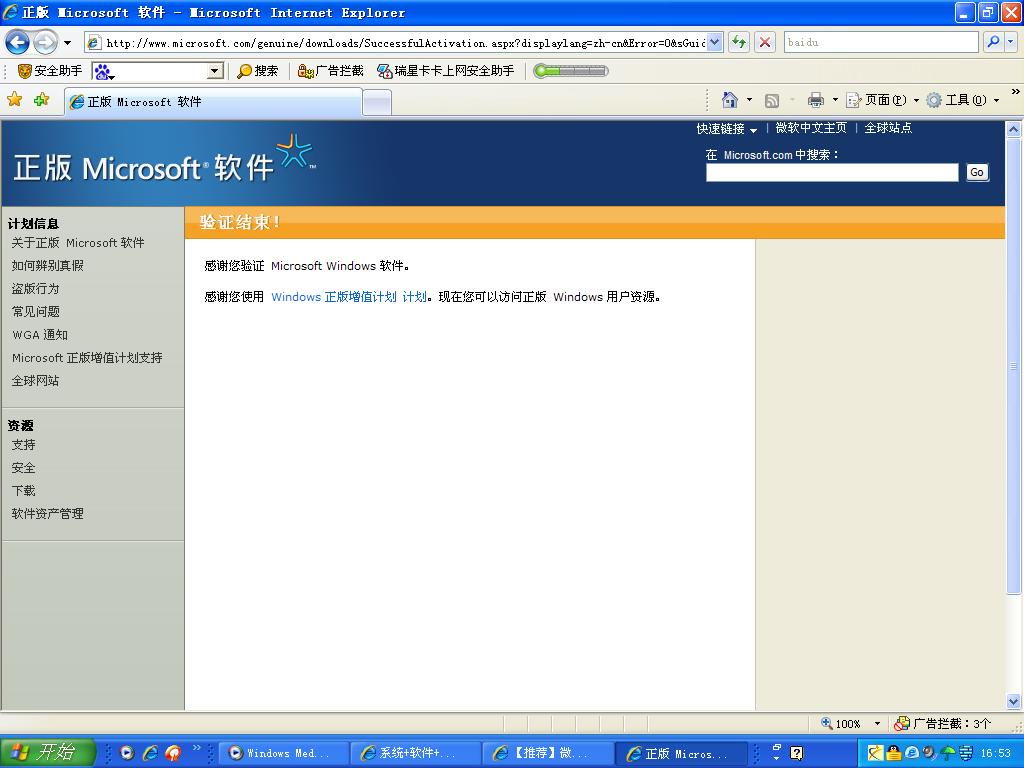
Task: Open WGA 通知 sidebar link
Action: point(40,335)
